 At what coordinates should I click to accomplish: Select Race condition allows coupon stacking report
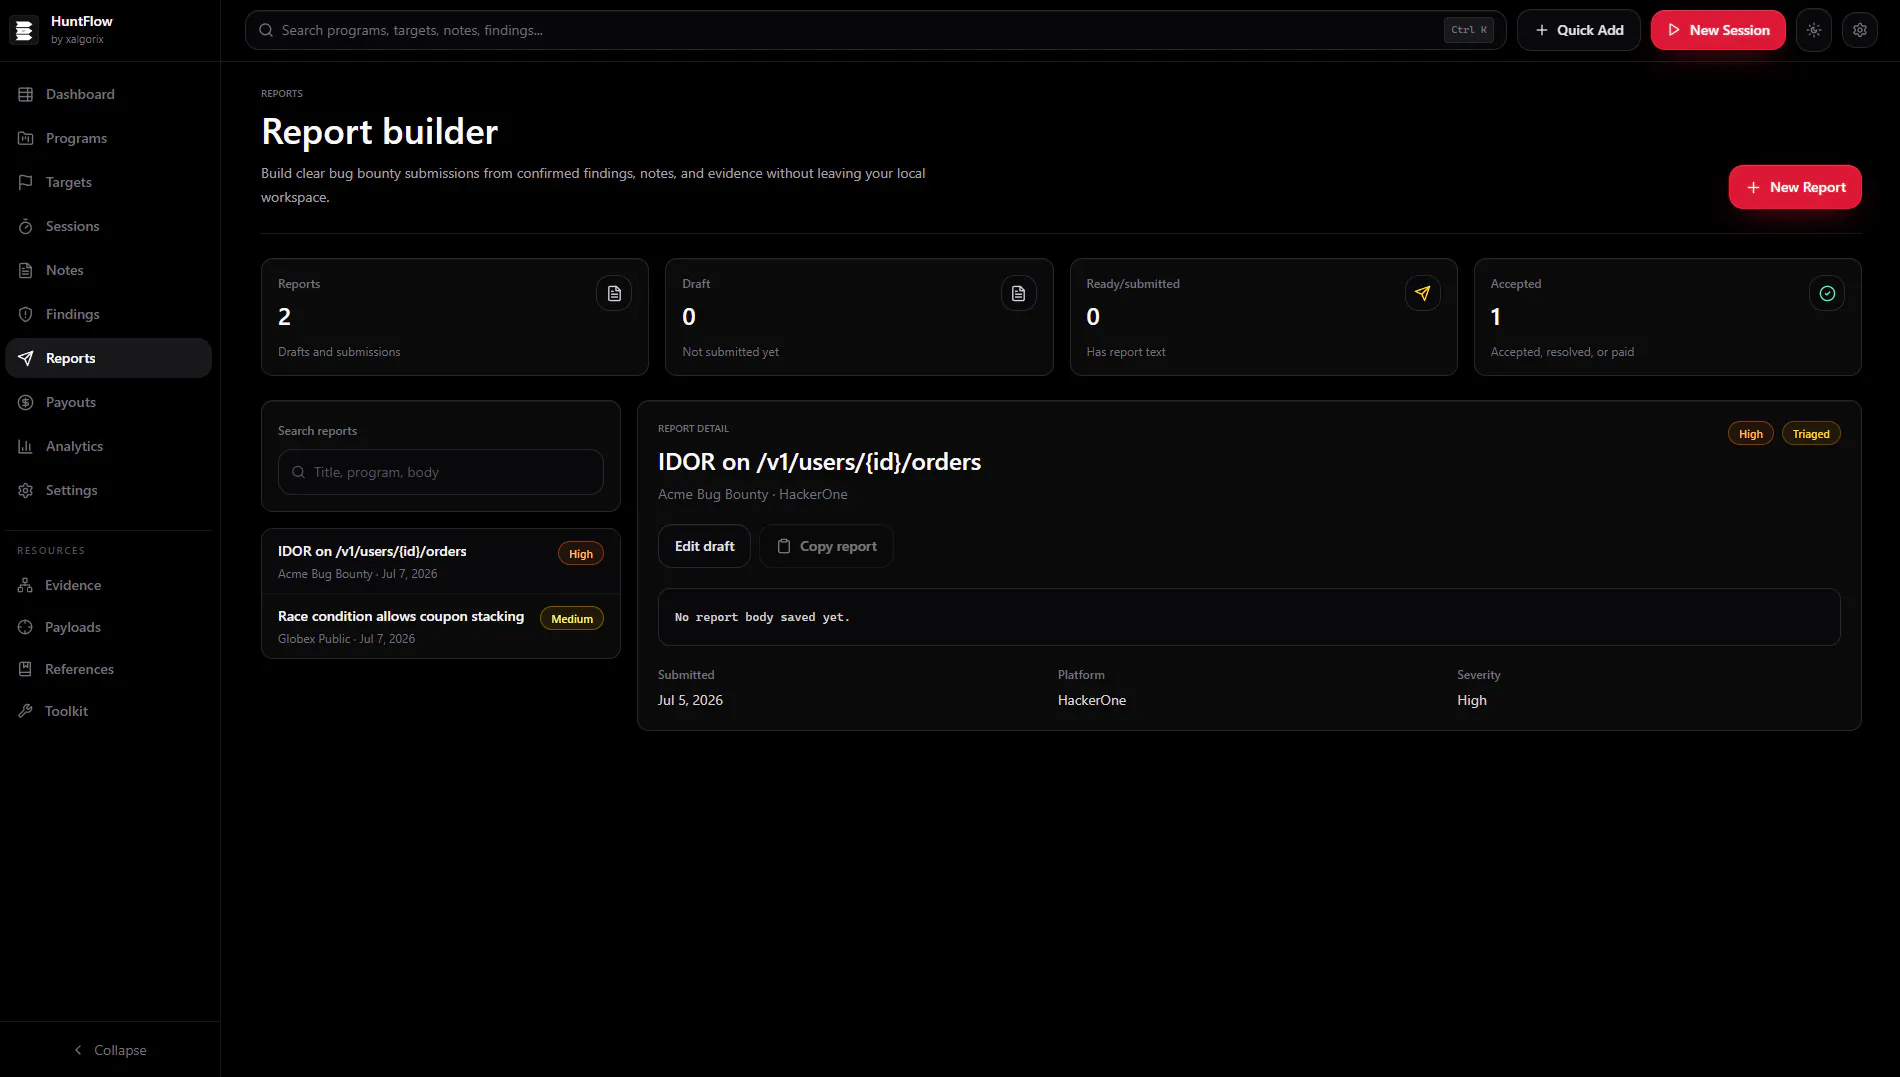[x=441, y=626]
